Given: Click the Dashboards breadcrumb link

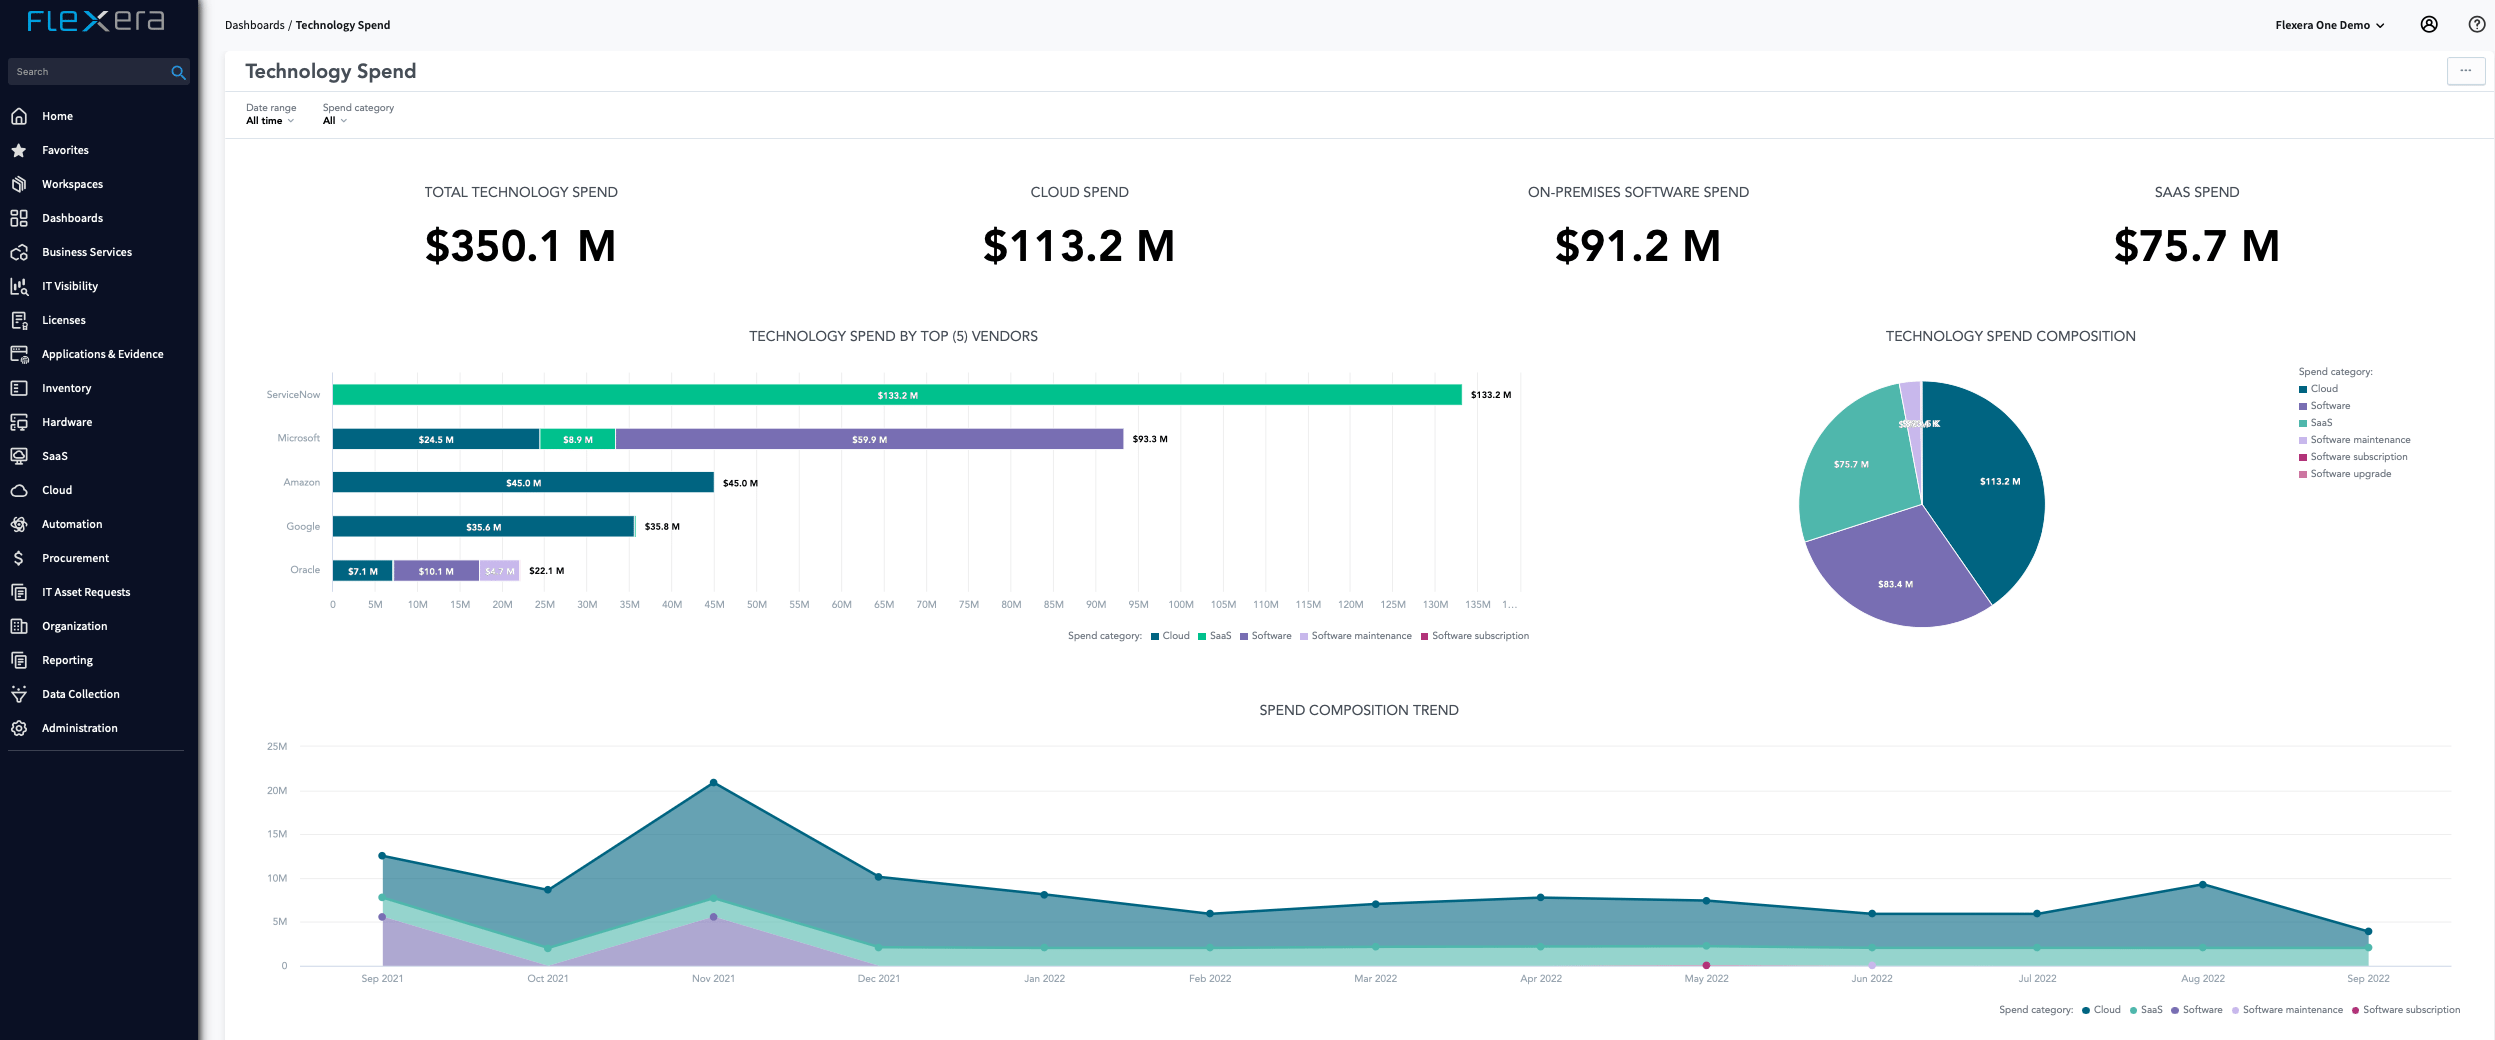Looking at the screenshot, I should click(x=254, y=25).
